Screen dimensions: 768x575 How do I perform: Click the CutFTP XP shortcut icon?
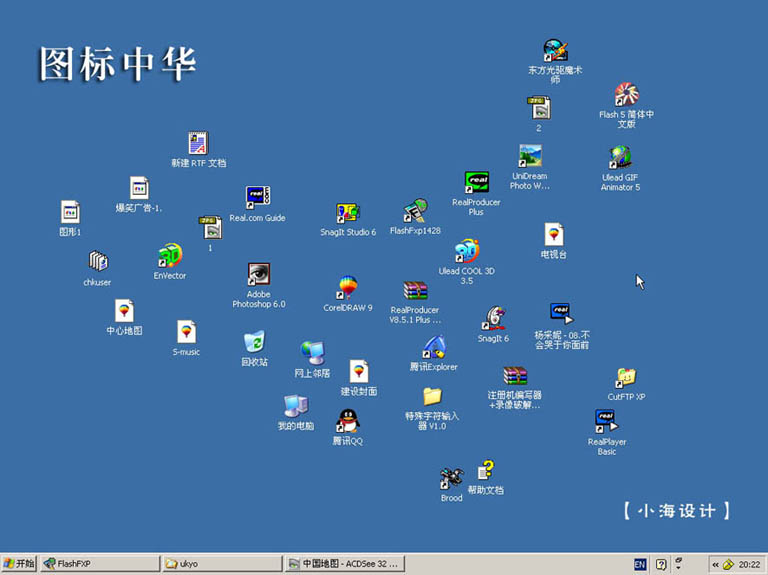pyautogui.click(x=626, y=379)
